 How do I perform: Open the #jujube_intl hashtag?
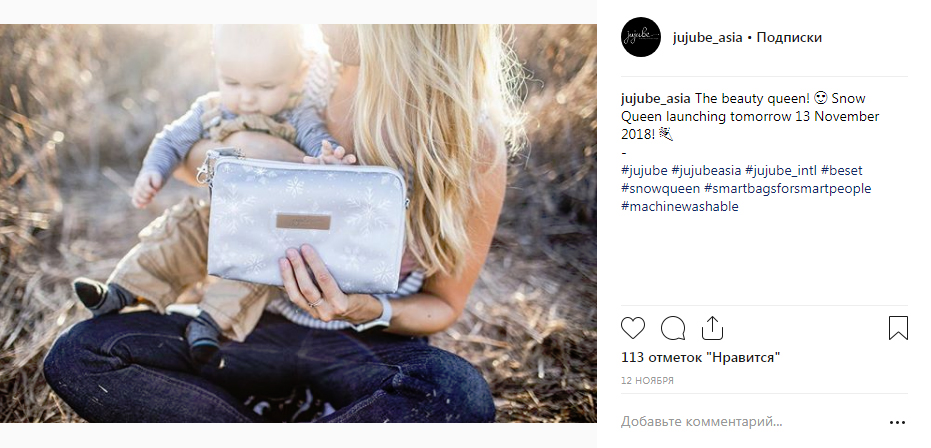click(781, 171)
